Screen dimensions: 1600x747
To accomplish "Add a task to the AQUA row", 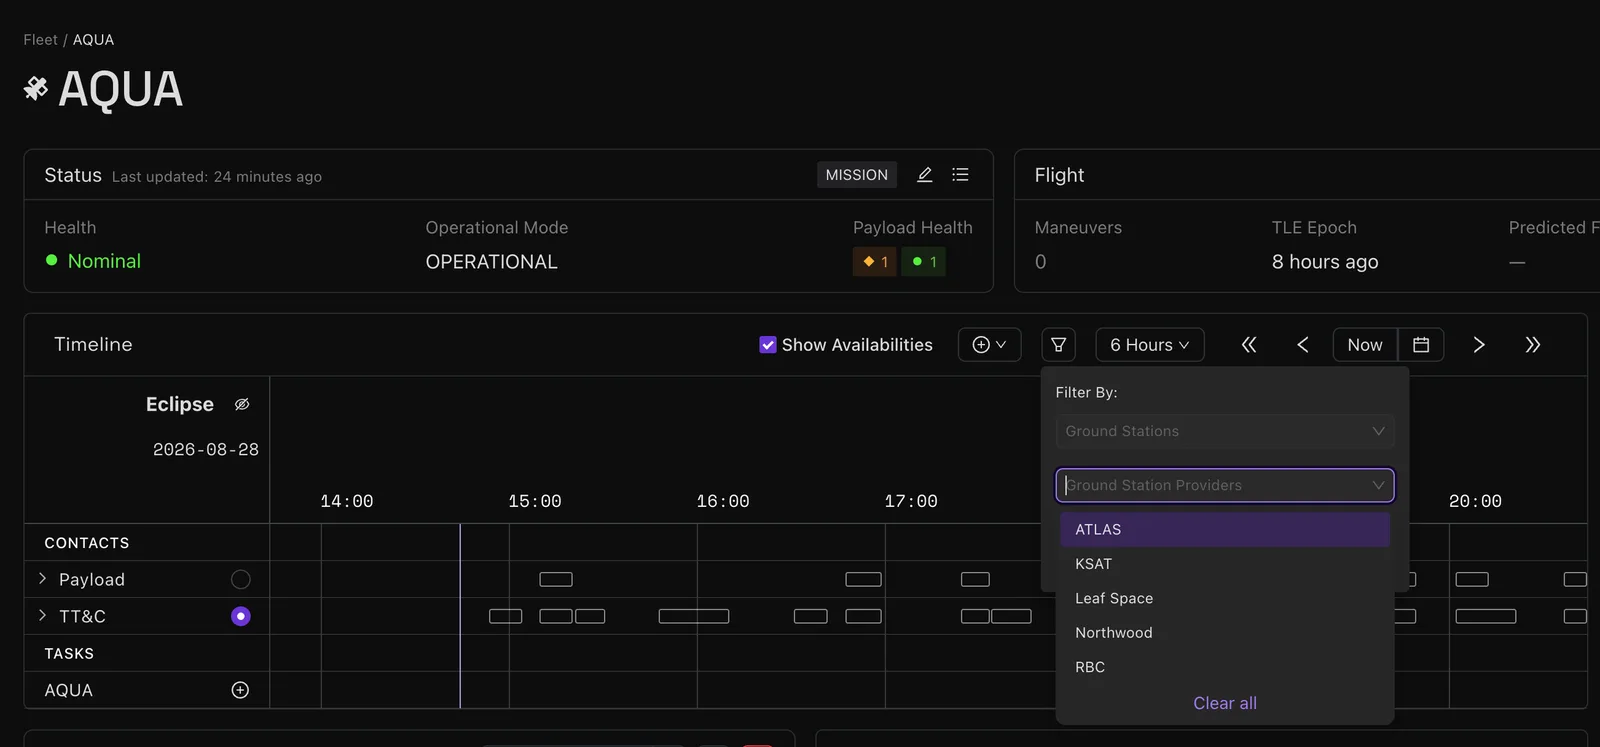I will 240,690.
